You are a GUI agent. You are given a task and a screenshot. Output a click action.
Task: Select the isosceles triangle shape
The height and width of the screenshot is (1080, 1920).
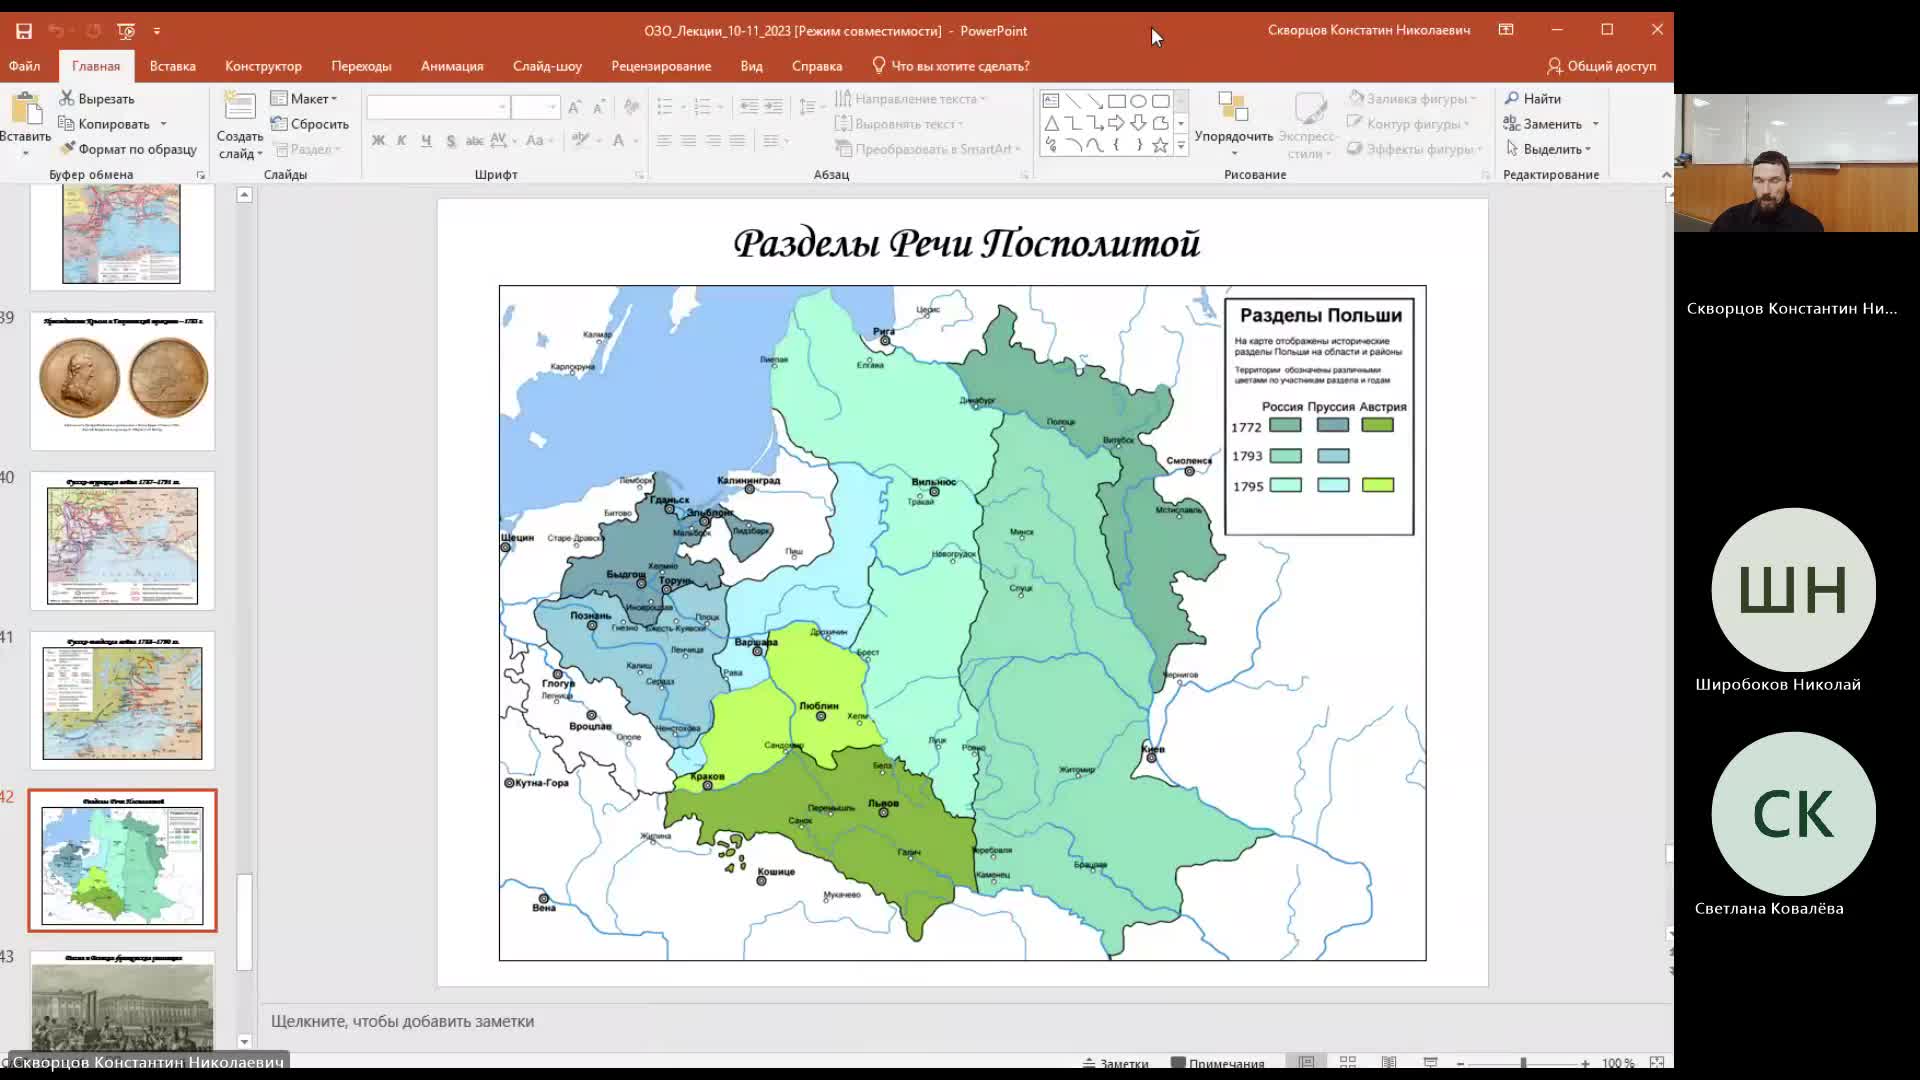pos(1051,123)
